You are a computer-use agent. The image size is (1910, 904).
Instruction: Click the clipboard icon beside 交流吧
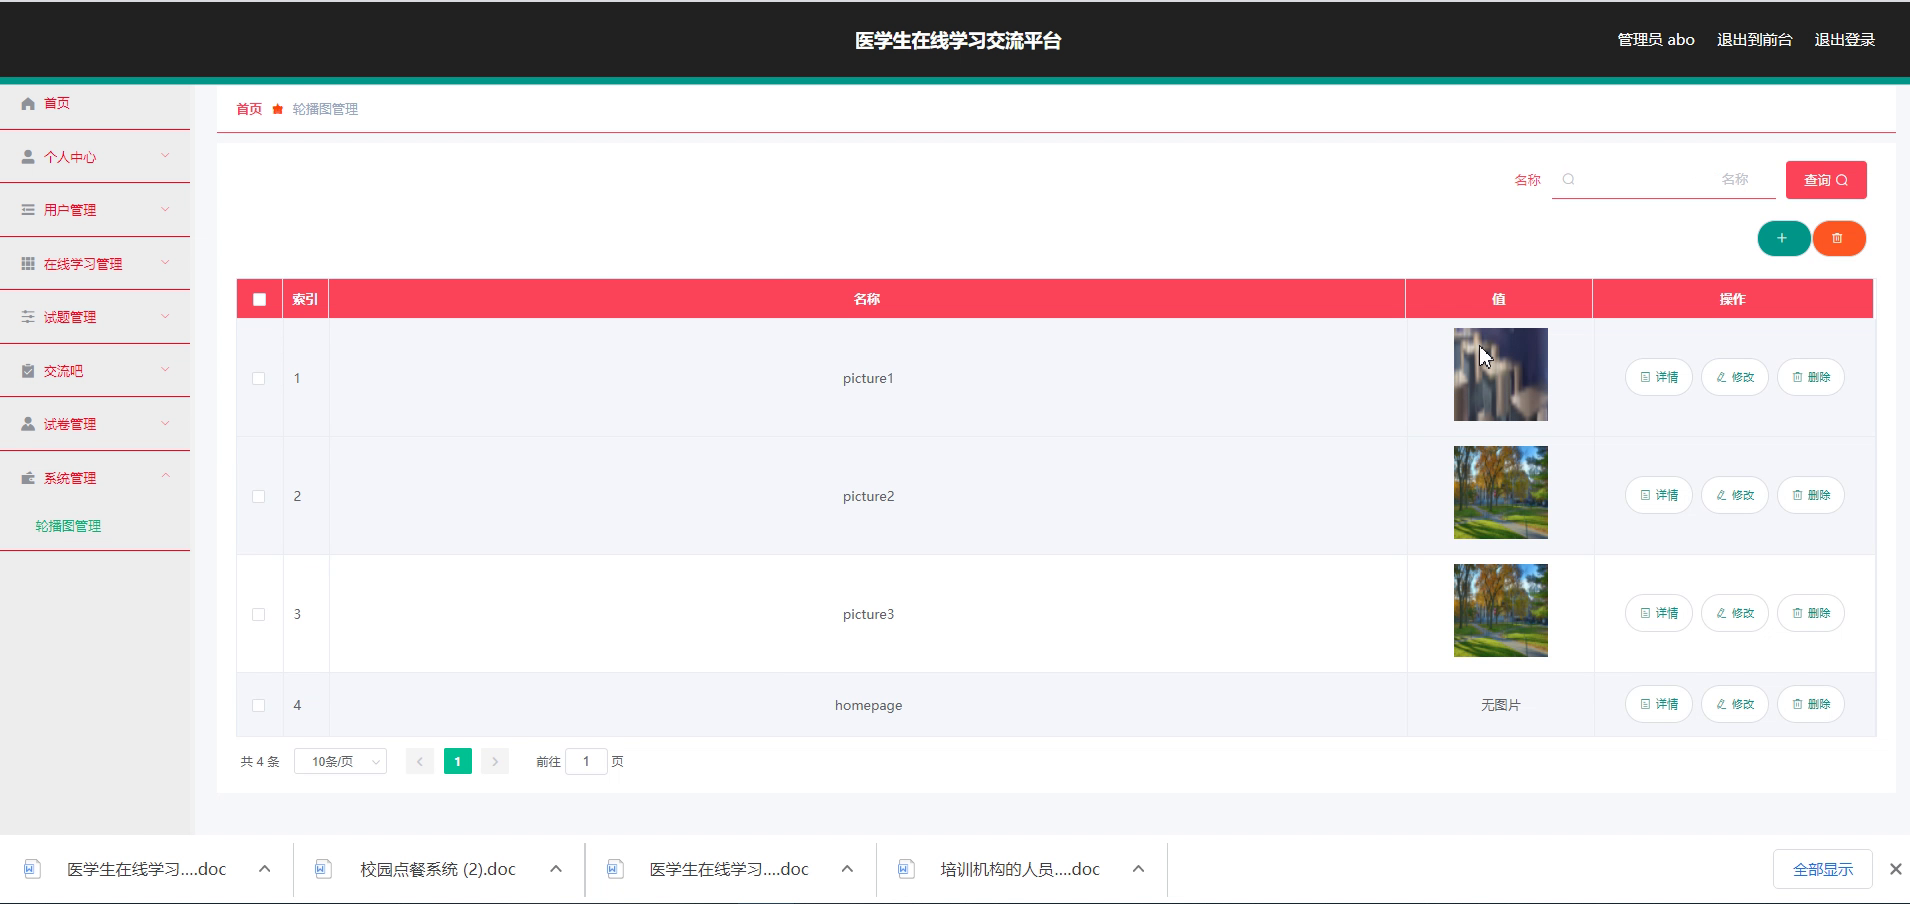[x=28, y=371]
